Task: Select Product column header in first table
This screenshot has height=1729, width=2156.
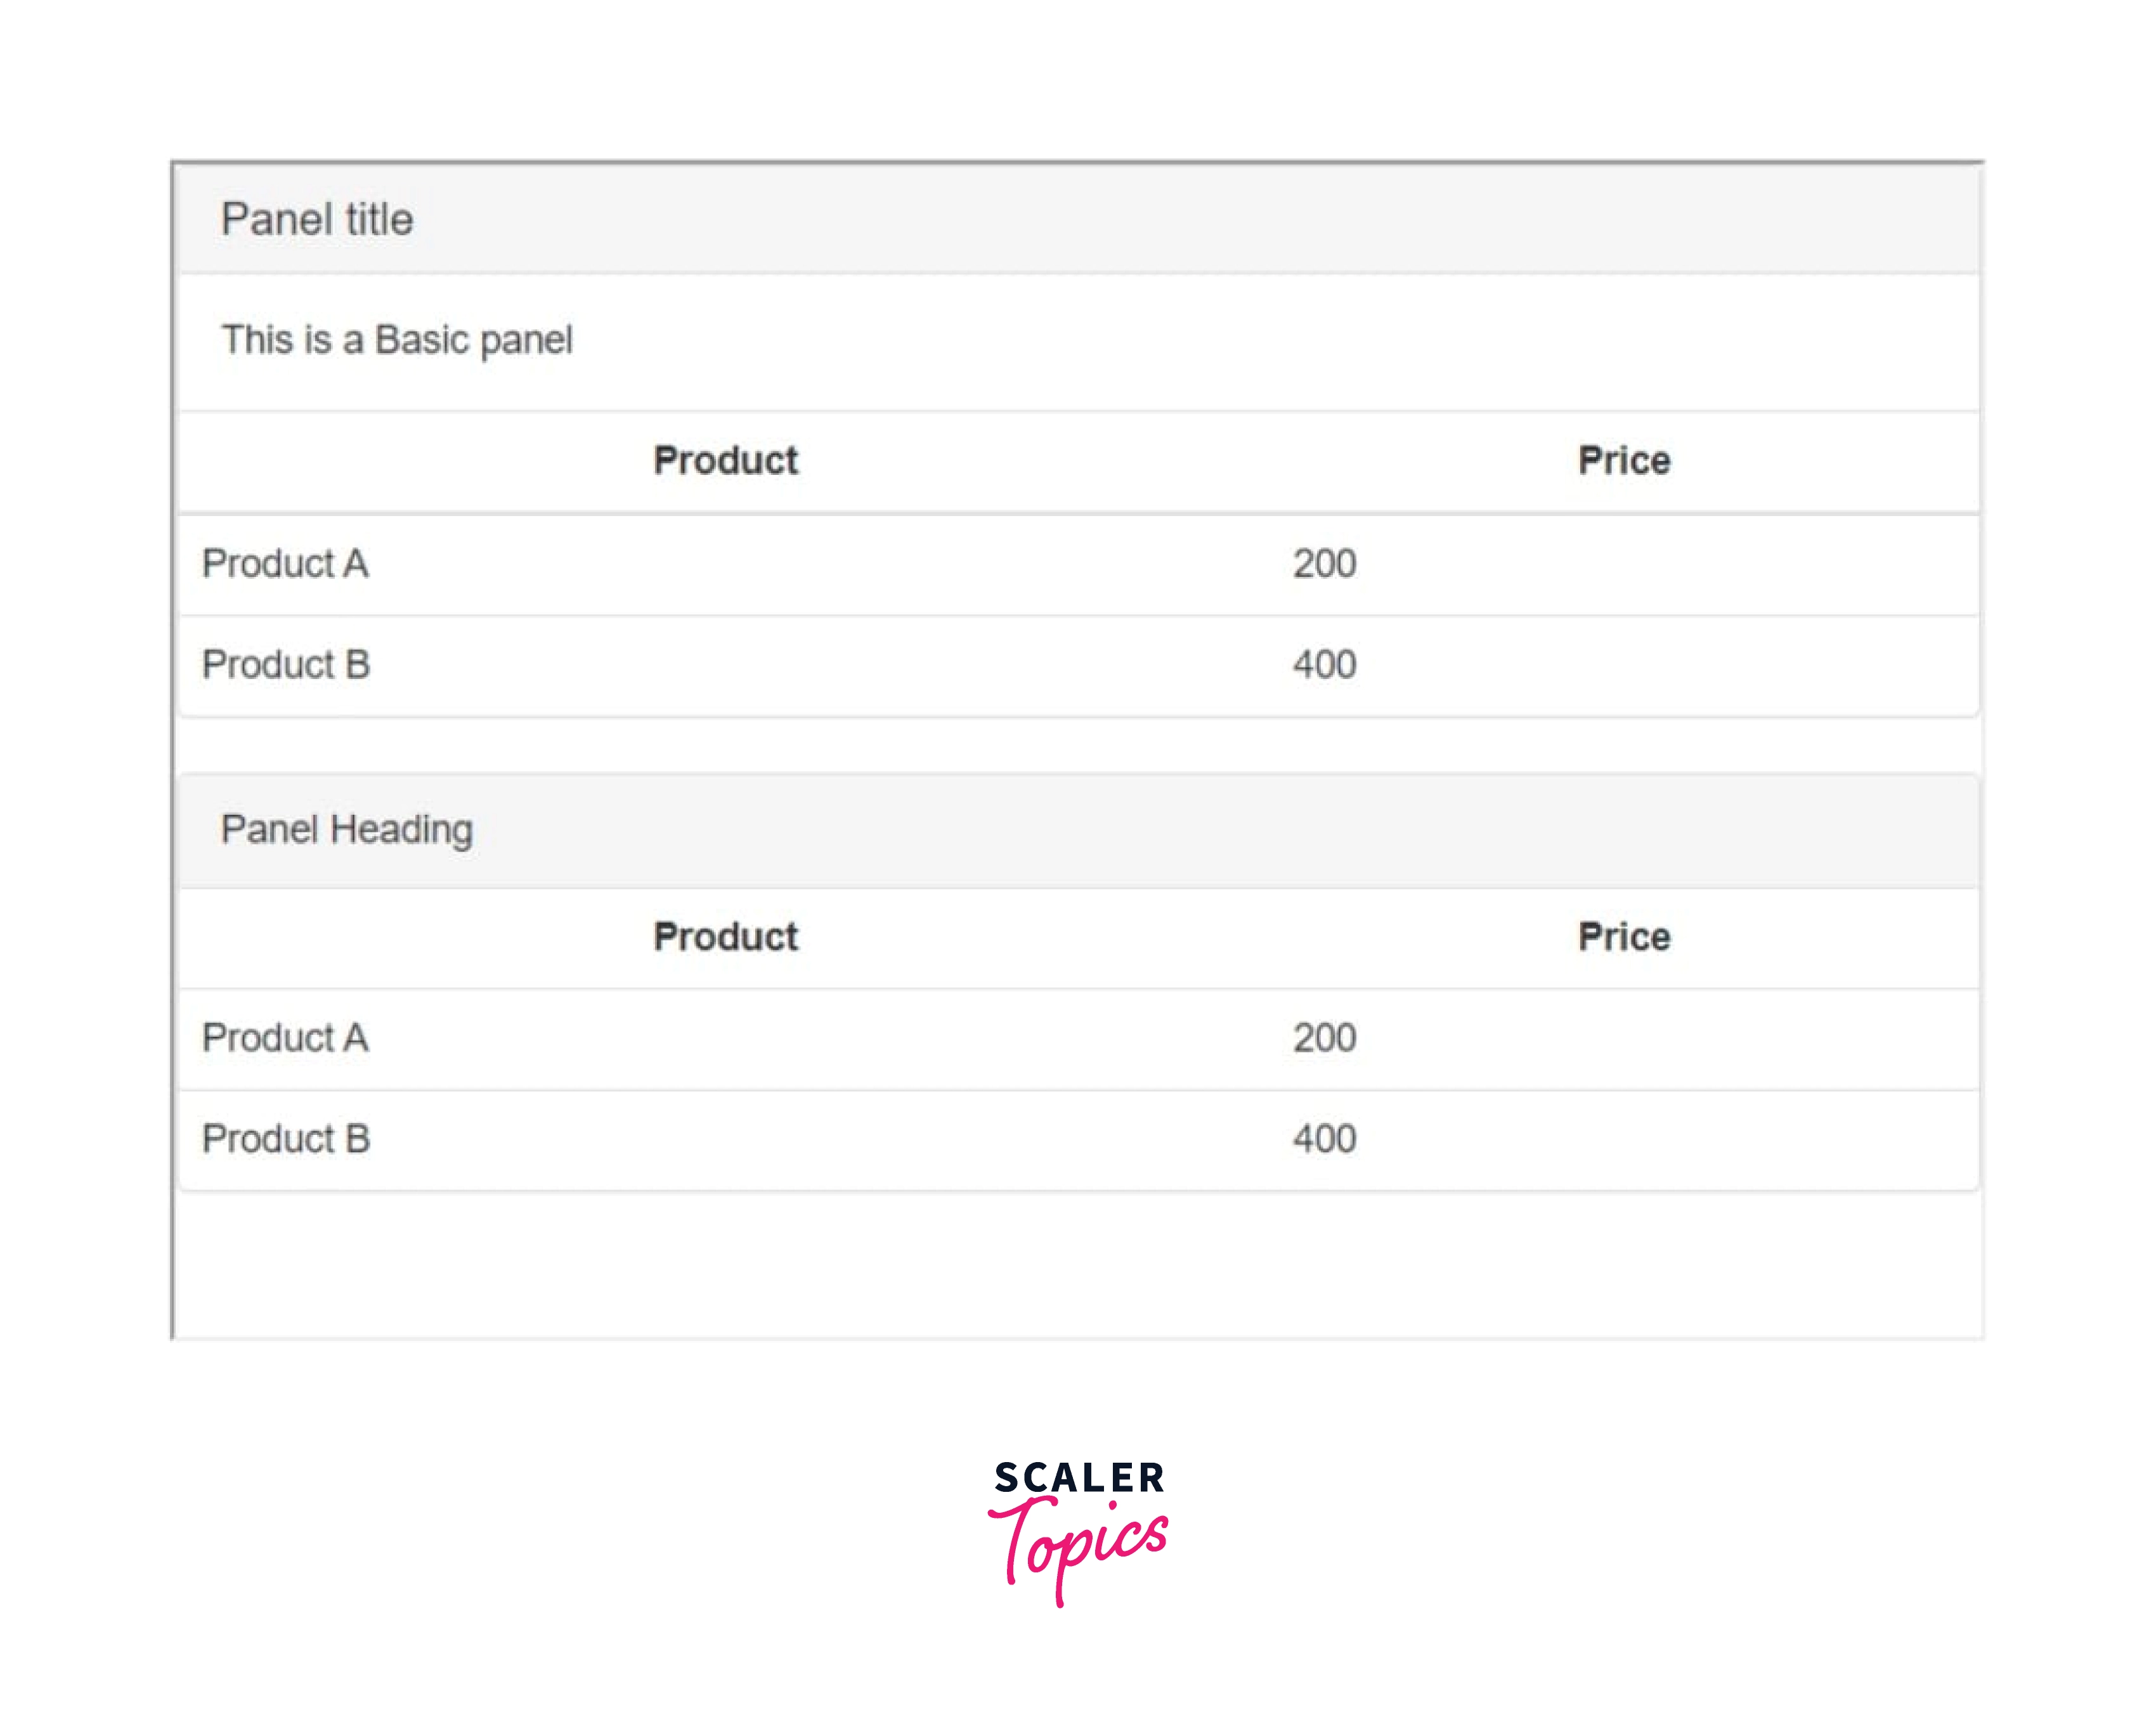Action: (x=725, y=461)
